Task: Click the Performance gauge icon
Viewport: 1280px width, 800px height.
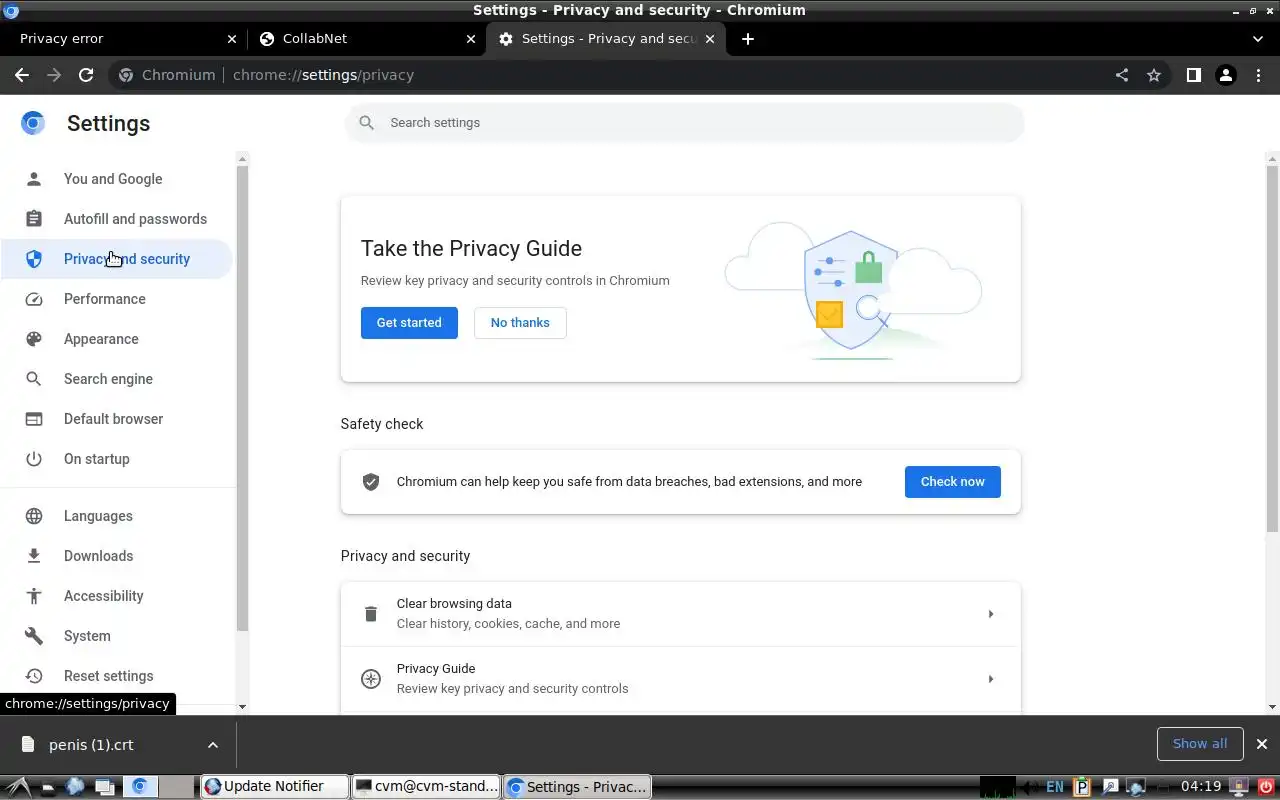Action: coord(34,299)
